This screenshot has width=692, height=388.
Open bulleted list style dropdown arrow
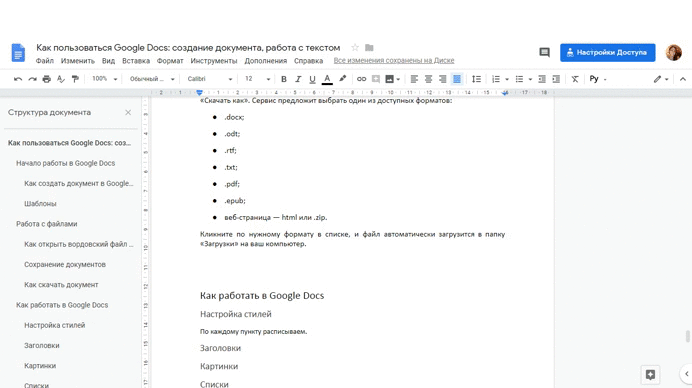530,79
